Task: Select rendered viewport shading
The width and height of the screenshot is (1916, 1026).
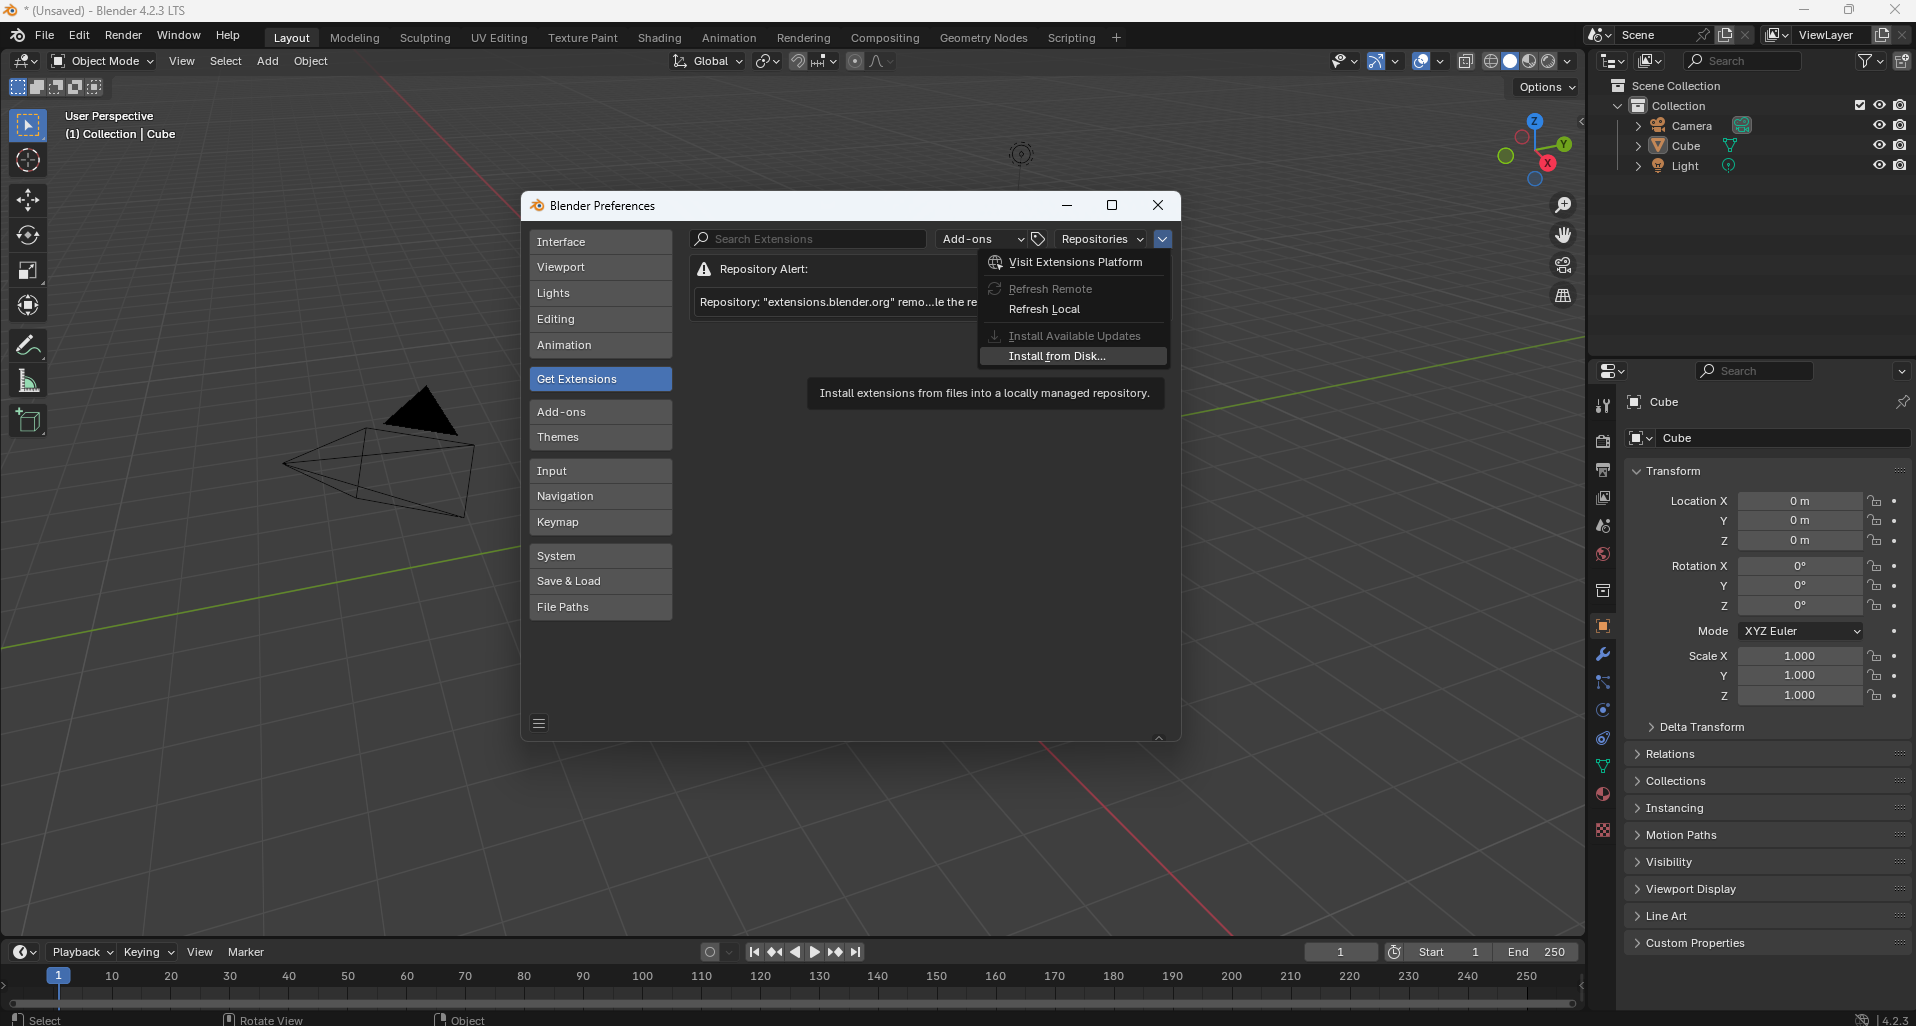Action: click(x=1548, y=61)
